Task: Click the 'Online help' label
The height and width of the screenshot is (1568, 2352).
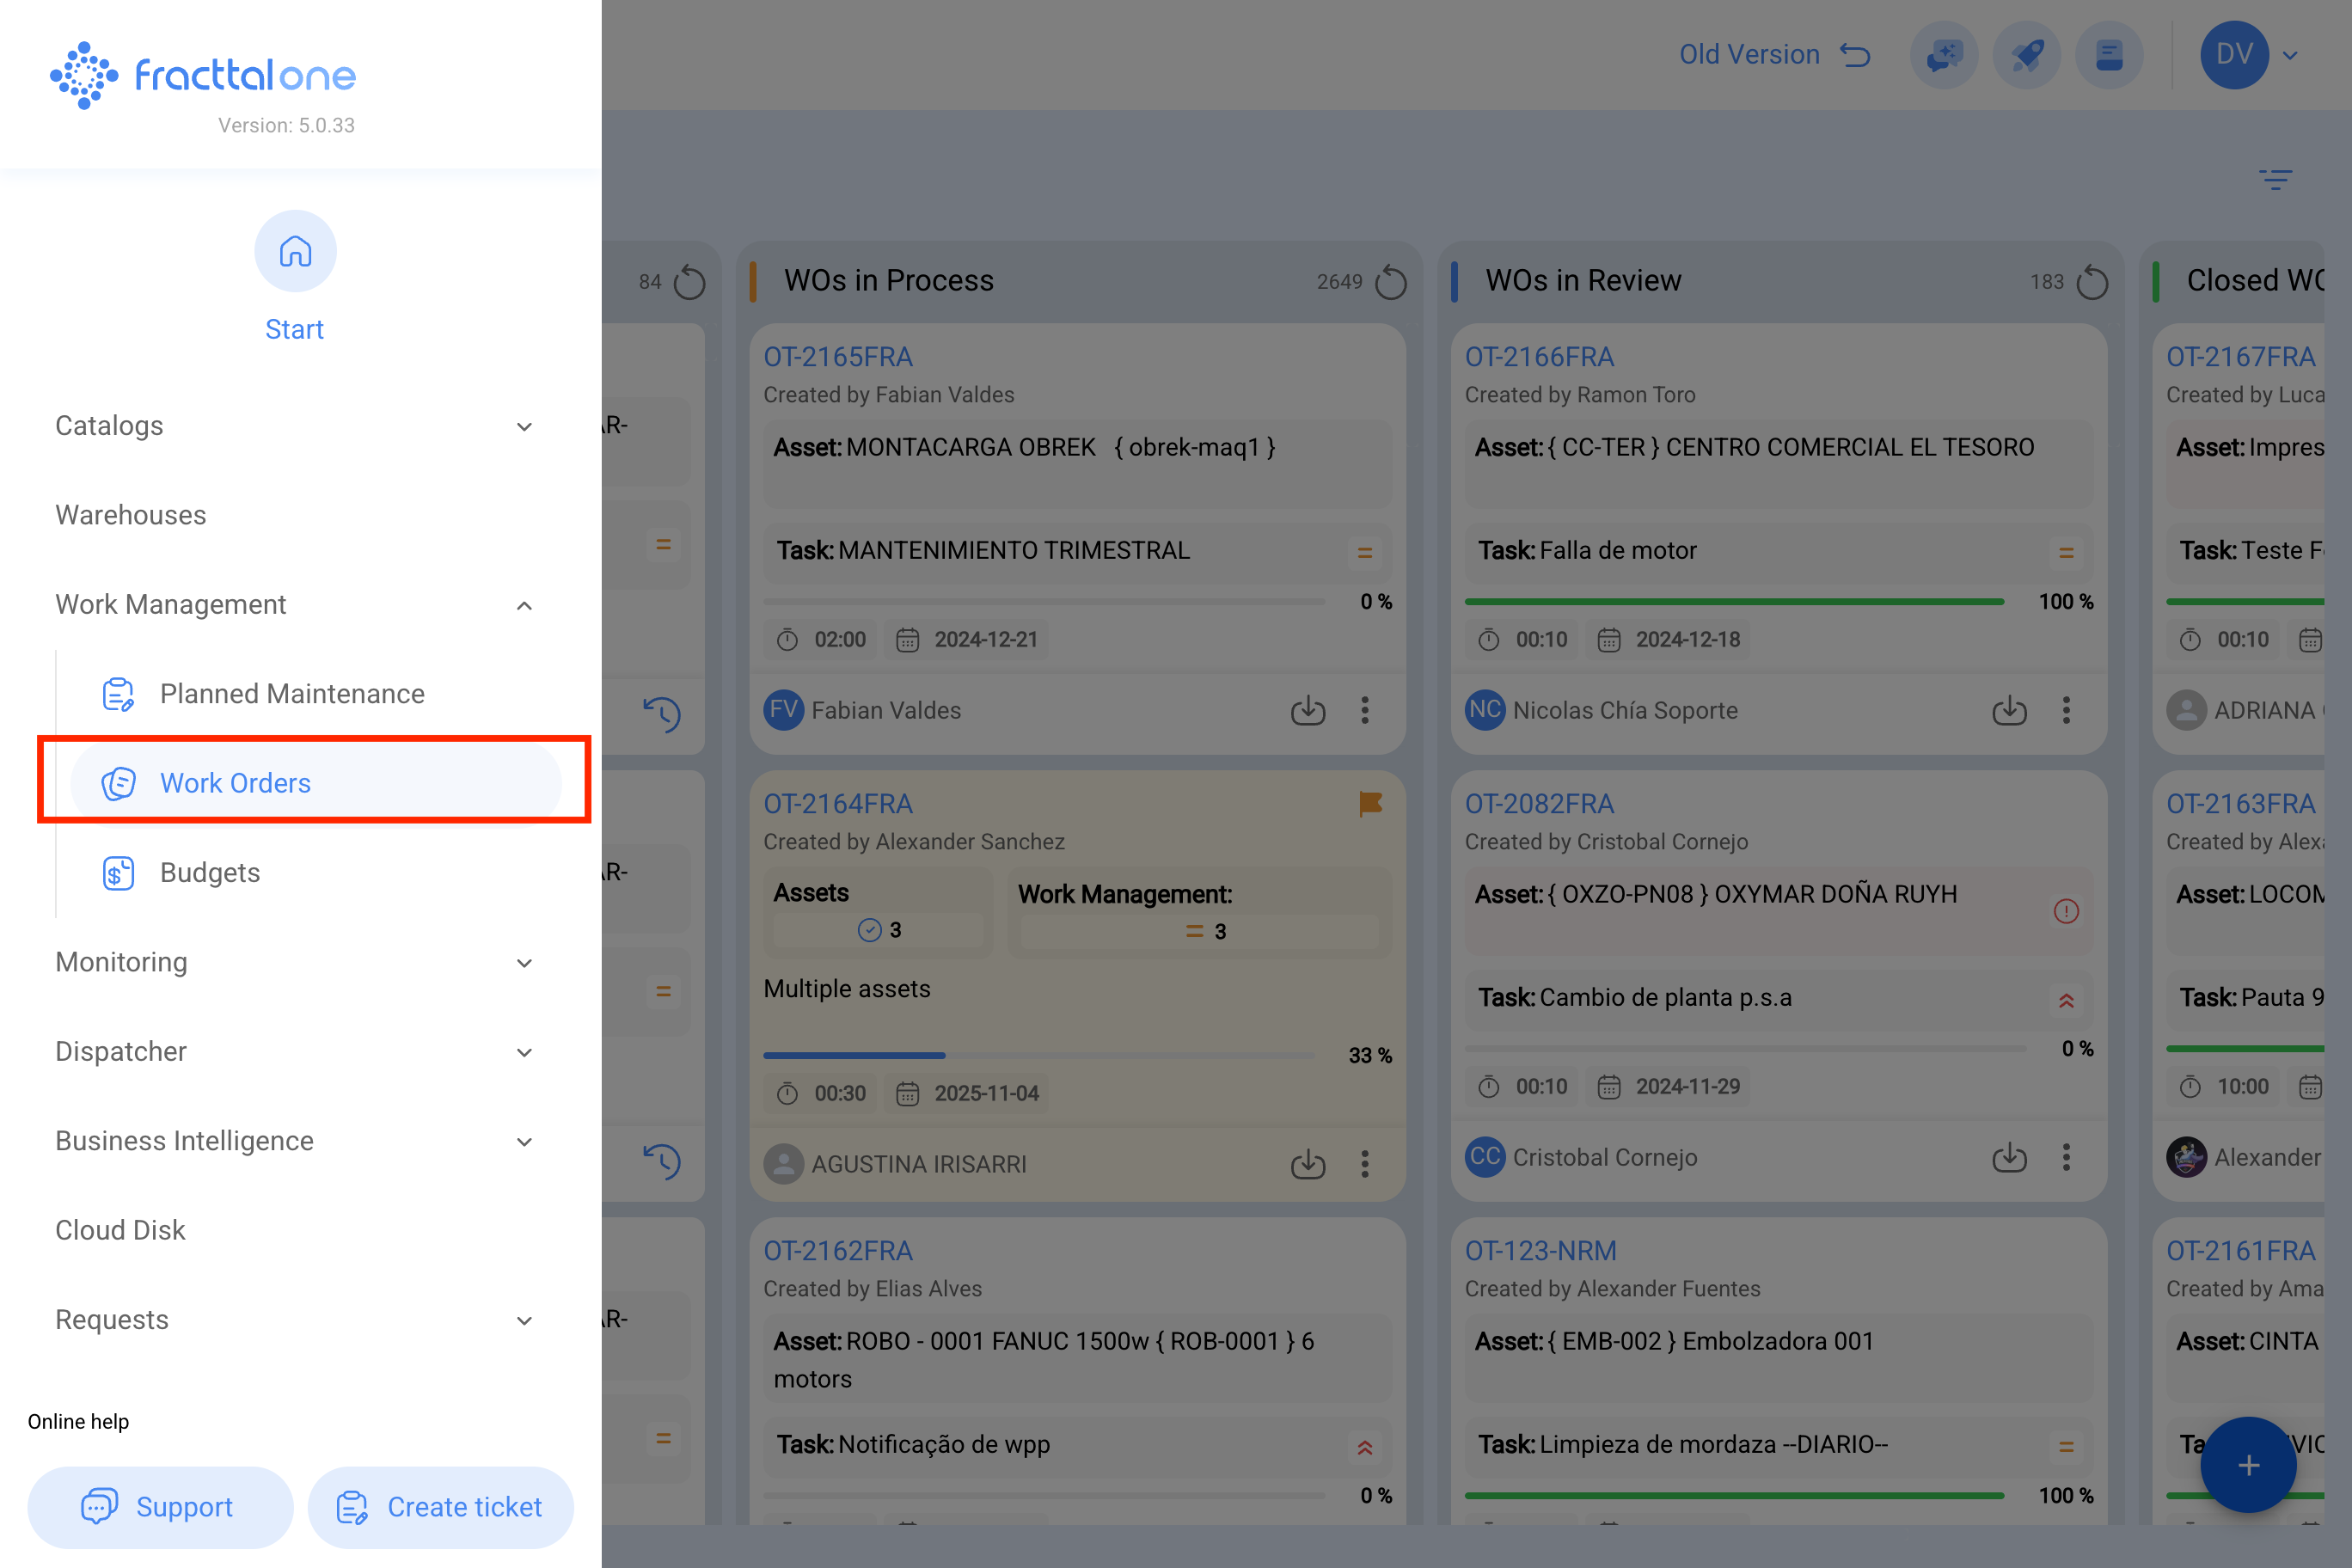Action: tap(78, 1422)
